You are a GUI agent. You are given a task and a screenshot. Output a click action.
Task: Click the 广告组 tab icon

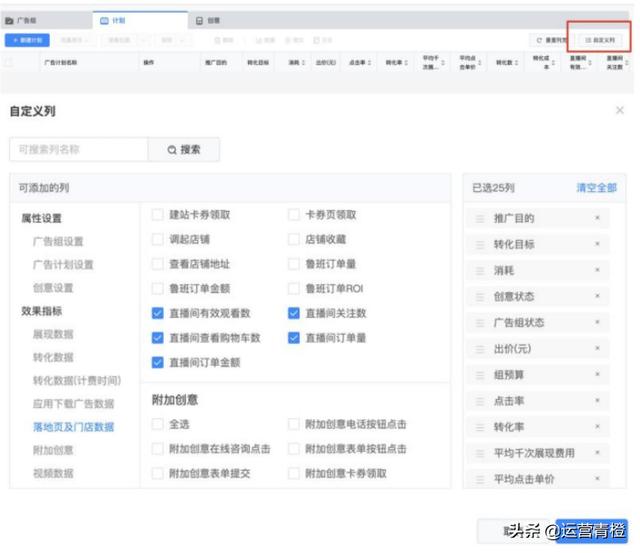(11, 19)
